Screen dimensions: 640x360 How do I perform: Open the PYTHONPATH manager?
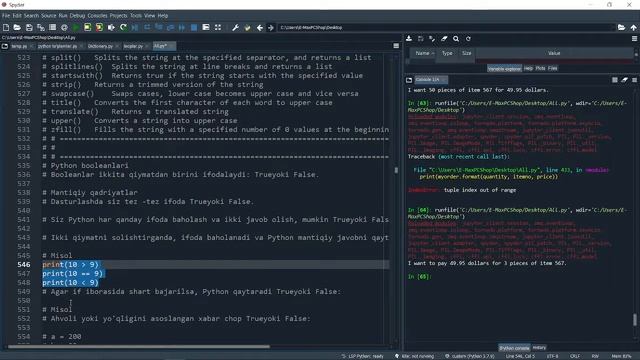247,27
